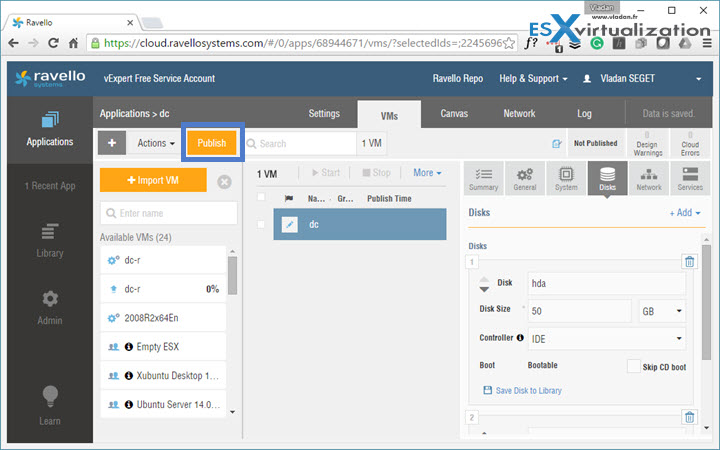Click the Stop VM button
This screenshot has height=450, width=720.
376,173
